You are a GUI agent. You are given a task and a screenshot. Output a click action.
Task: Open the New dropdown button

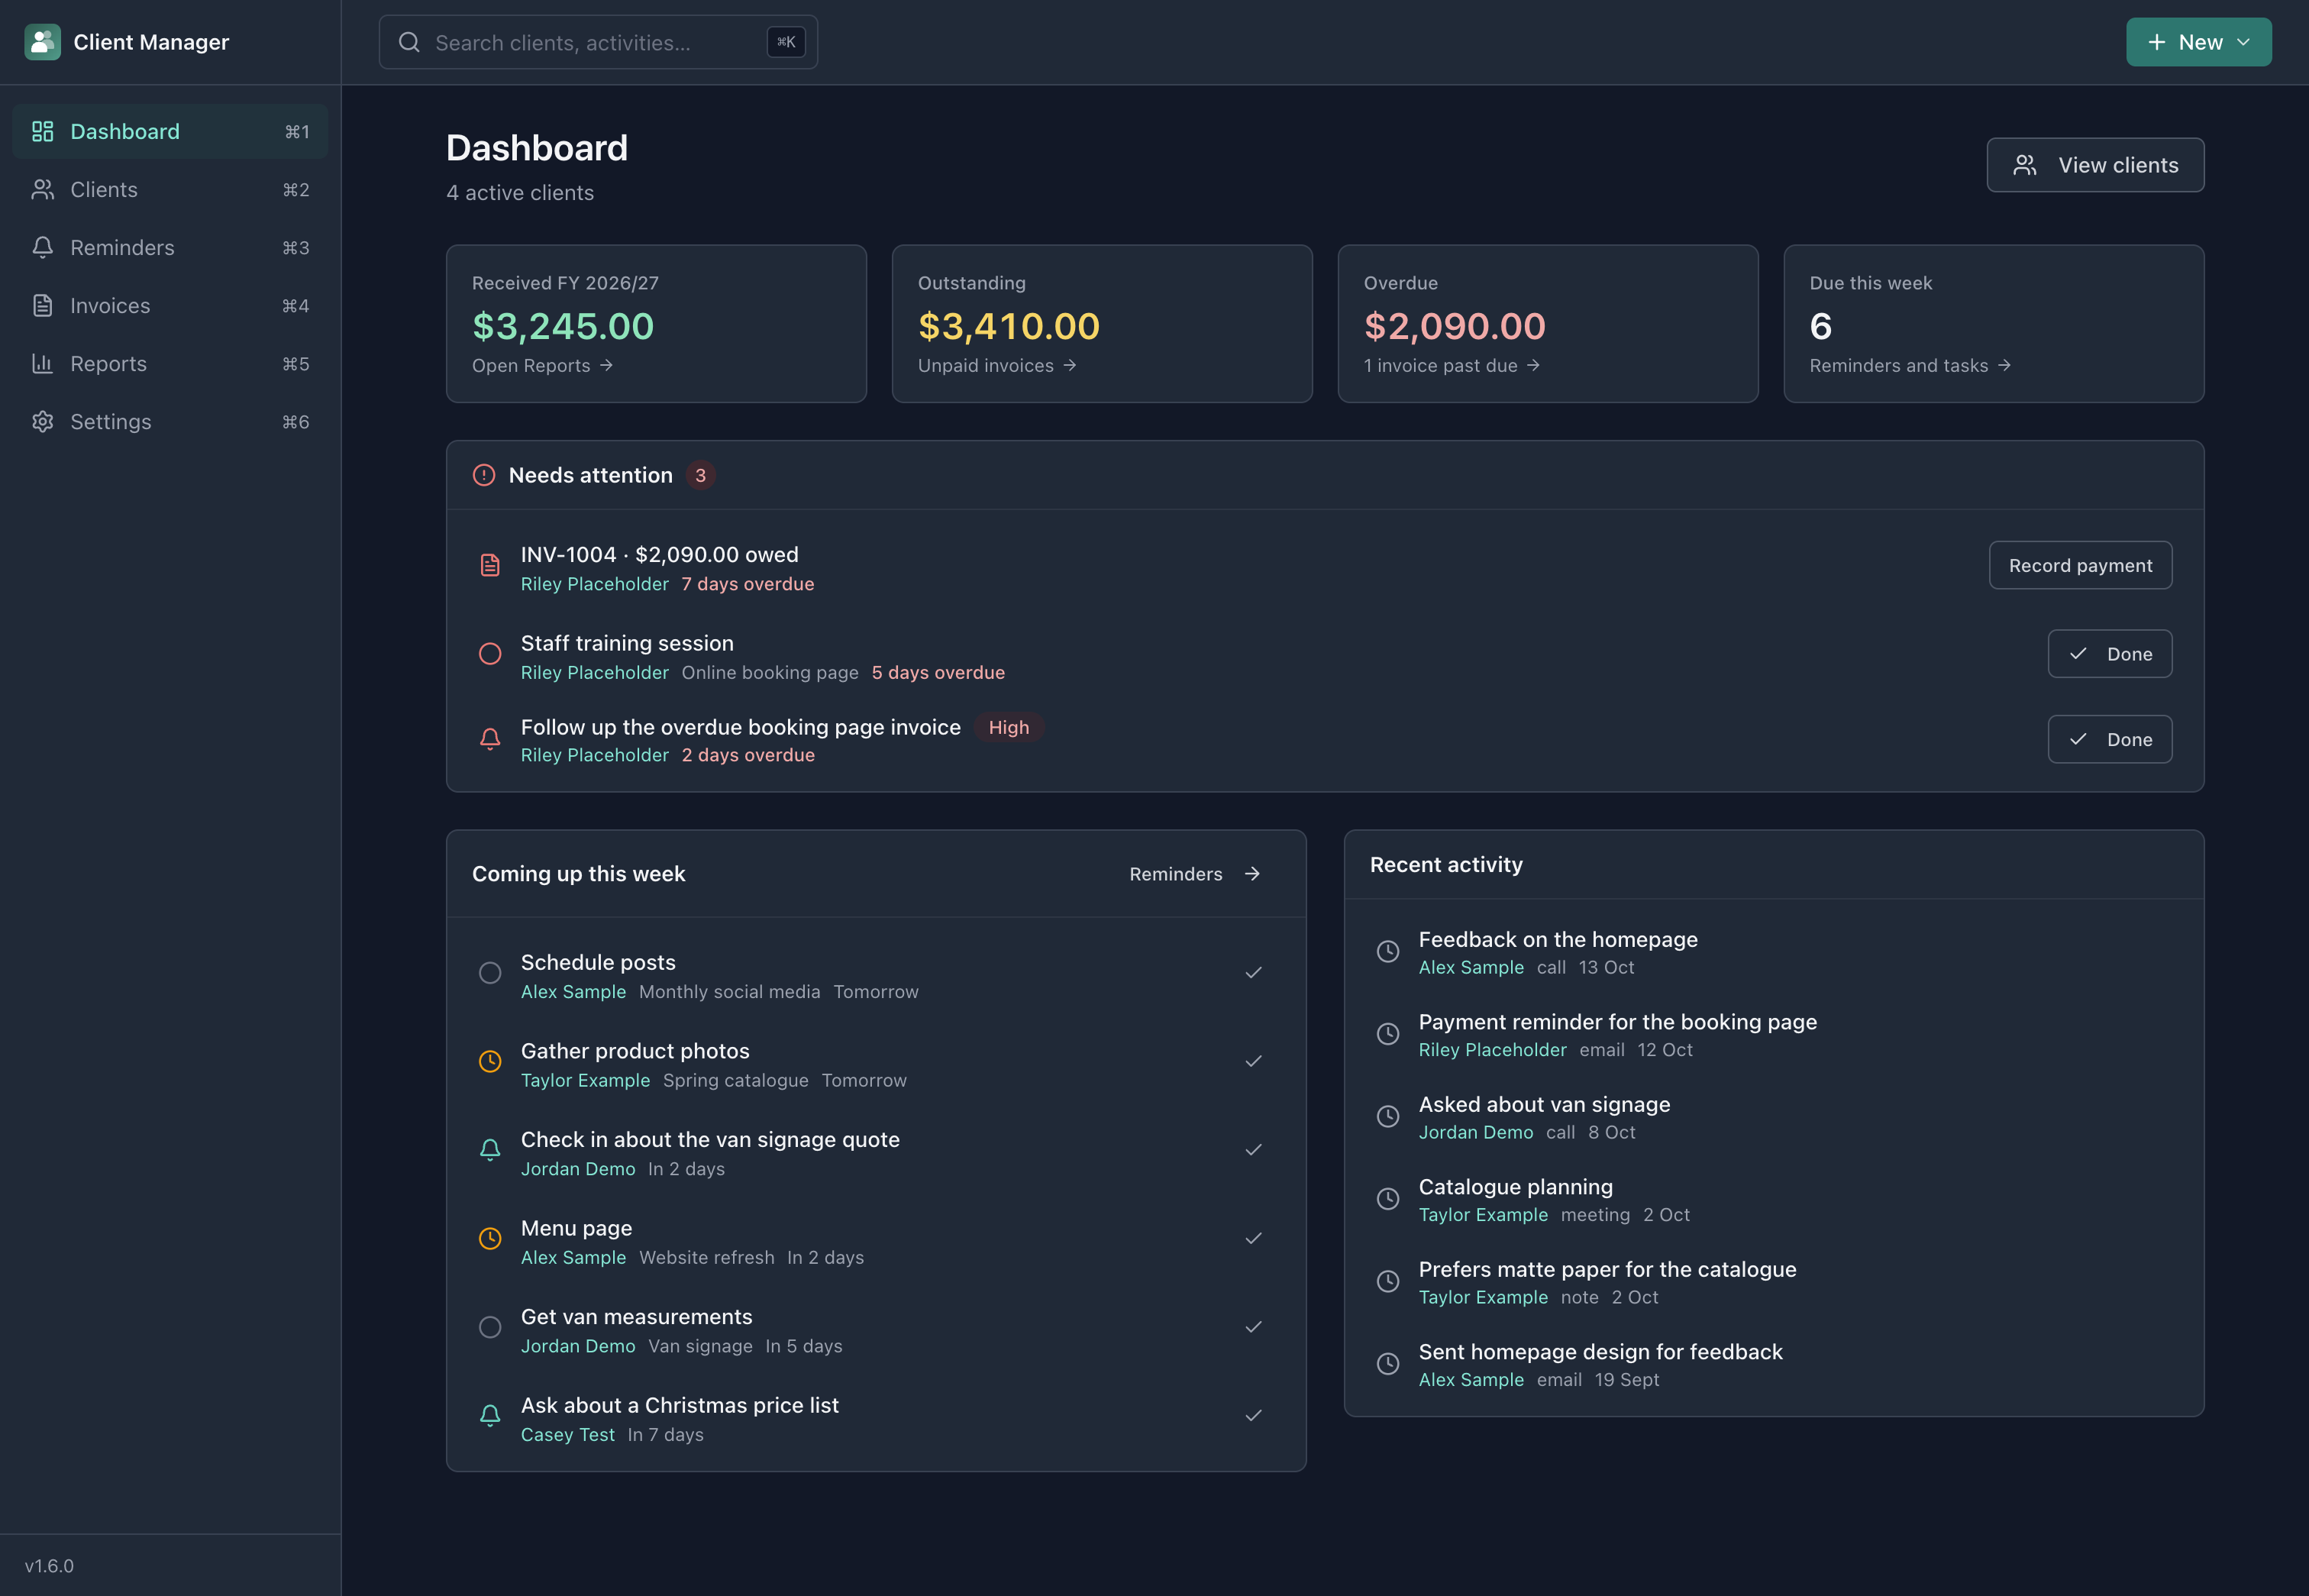pyautogui.click(x=2198, y=42)
